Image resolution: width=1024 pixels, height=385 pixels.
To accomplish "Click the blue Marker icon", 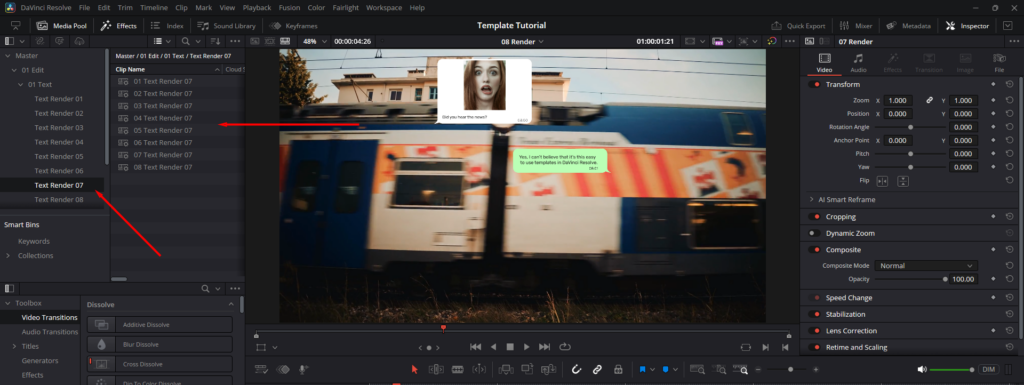I will point(665,369).
